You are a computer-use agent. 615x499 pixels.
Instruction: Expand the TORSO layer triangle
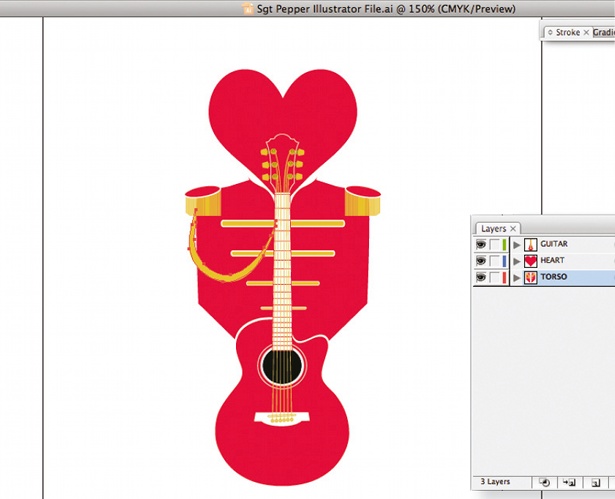517,277
